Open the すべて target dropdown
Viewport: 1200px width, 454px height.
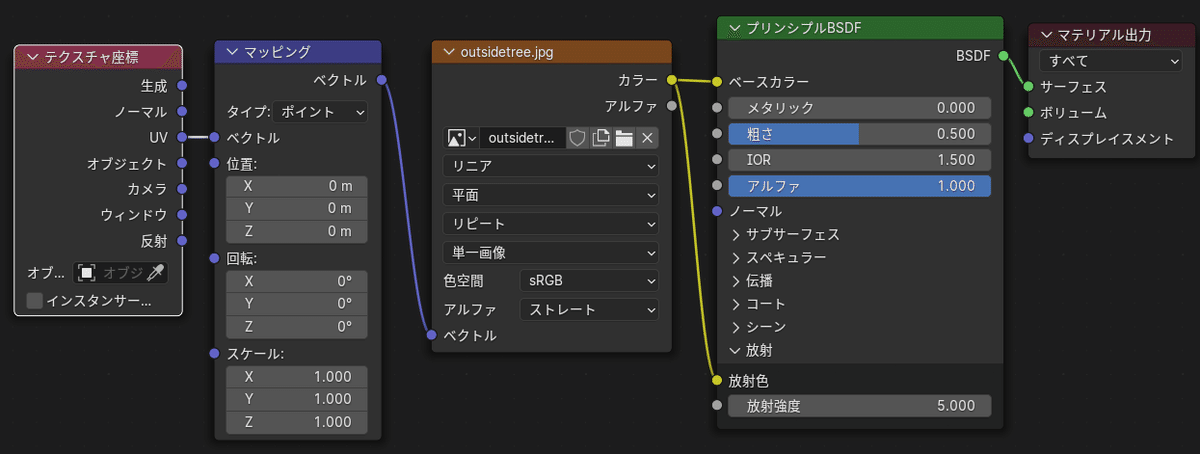click(1111, 61)
